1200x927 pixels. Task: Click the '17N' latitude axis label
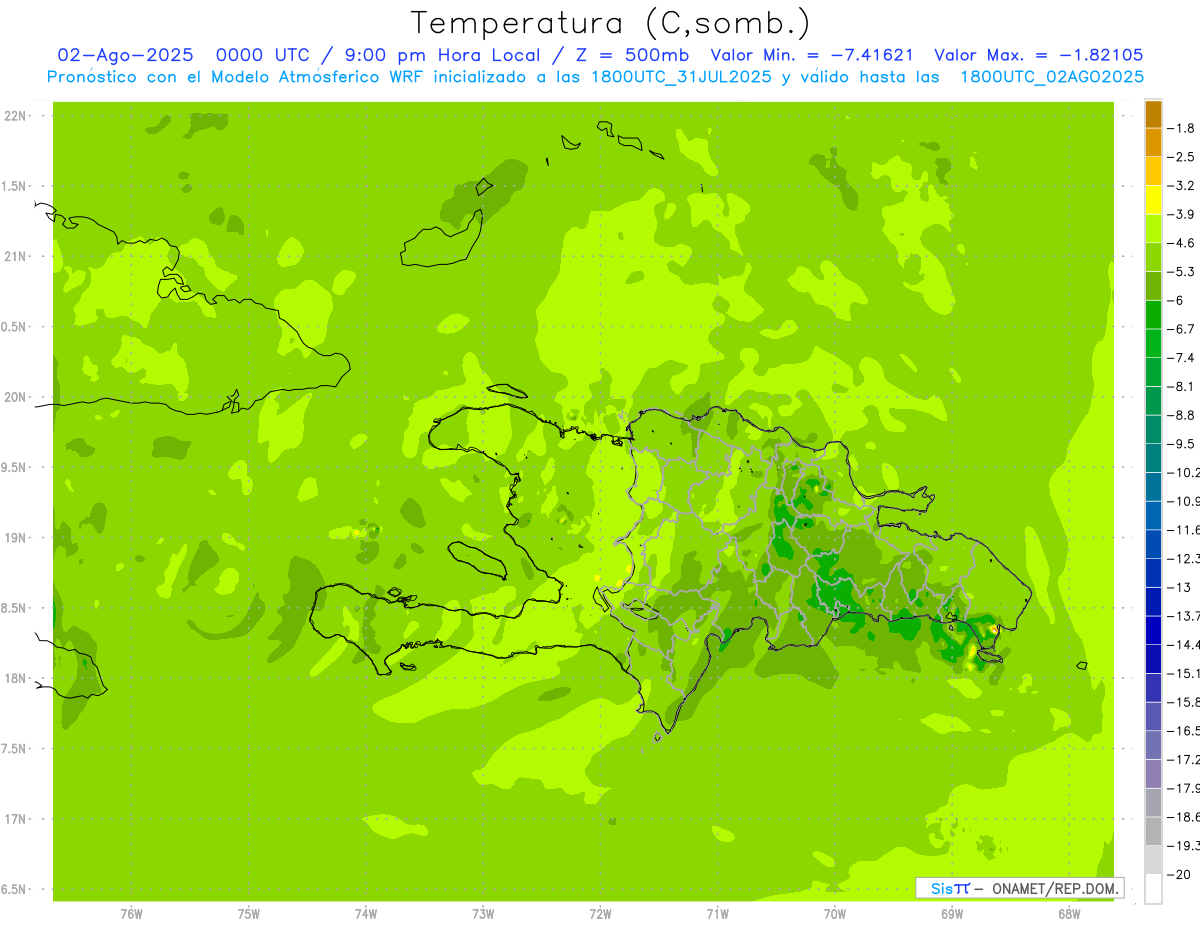(16, 819)
